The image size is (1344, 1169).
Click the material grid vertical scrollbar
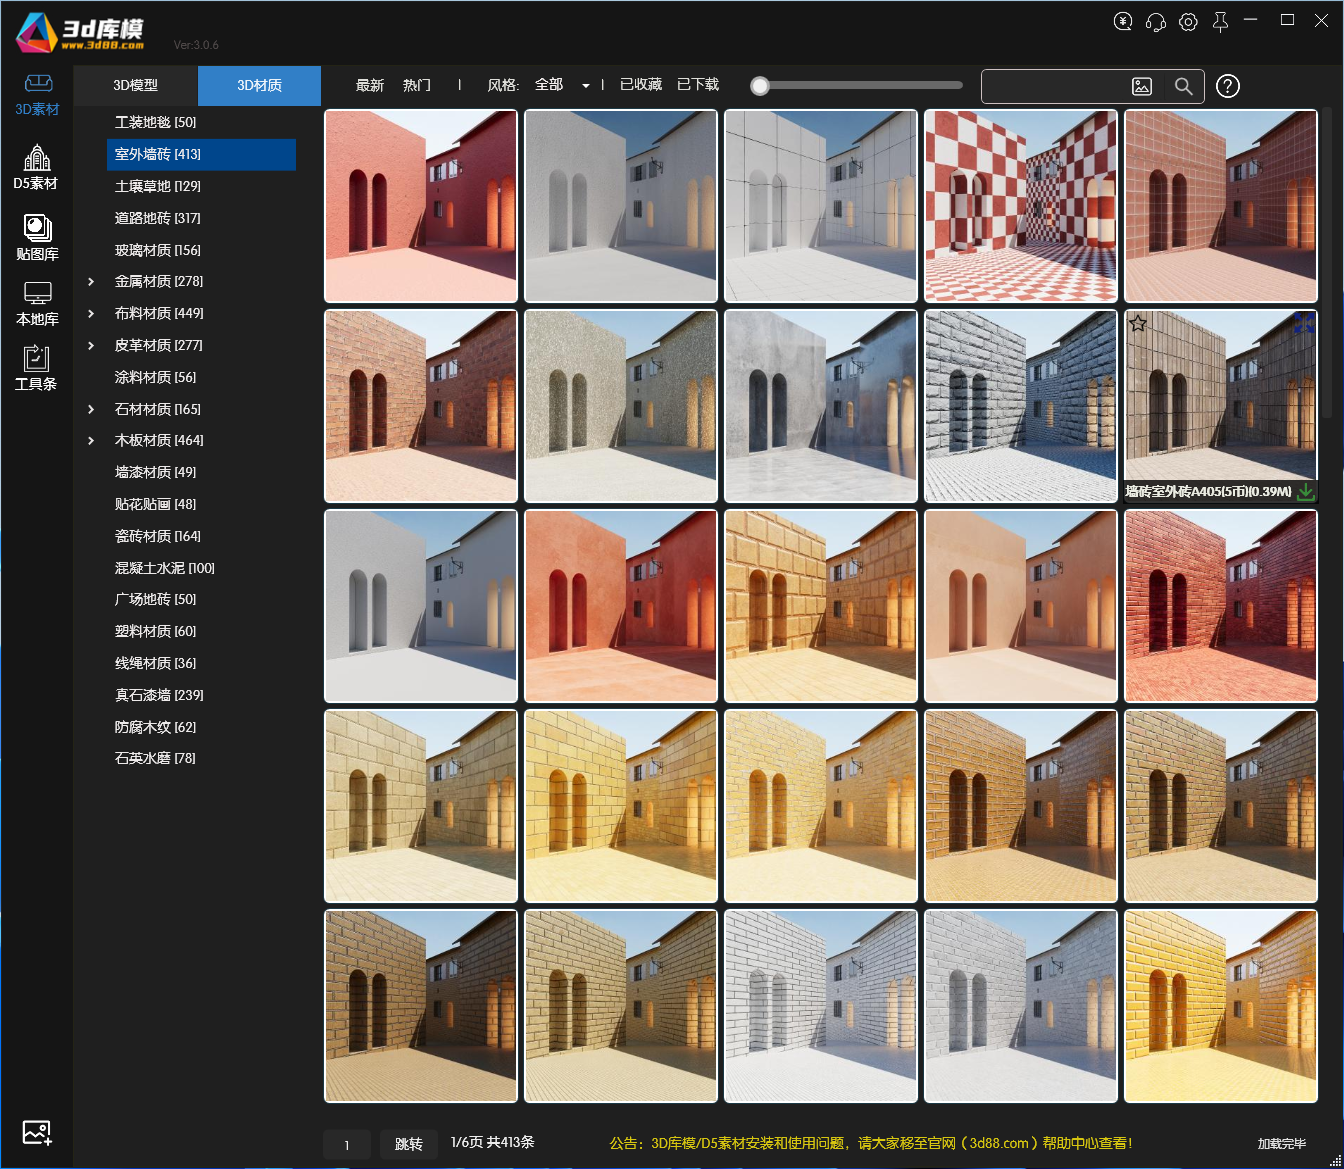coord(1329,260)
